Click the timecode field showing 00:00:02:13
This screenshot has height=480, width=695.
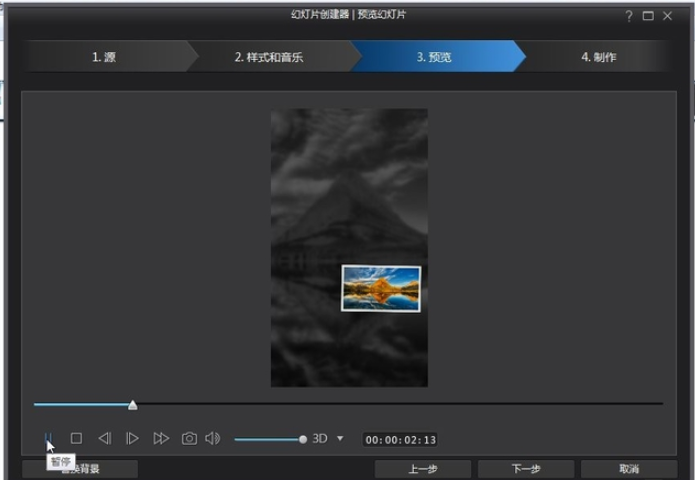tap(400, 439)
